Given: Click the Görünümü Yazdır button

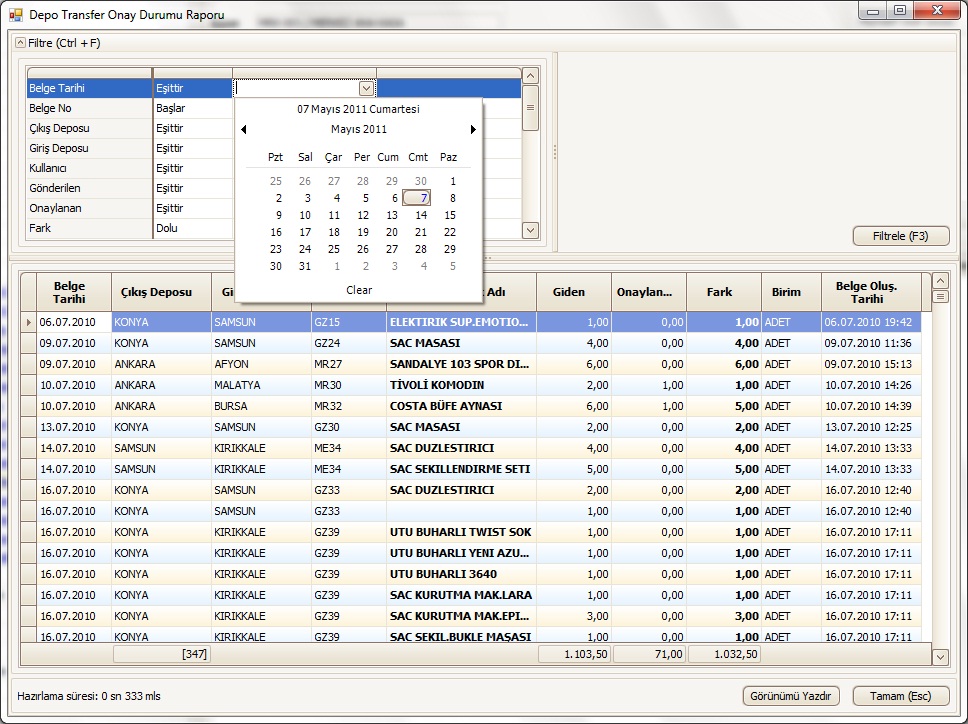Looking at the screenshot, I should 790,696.
